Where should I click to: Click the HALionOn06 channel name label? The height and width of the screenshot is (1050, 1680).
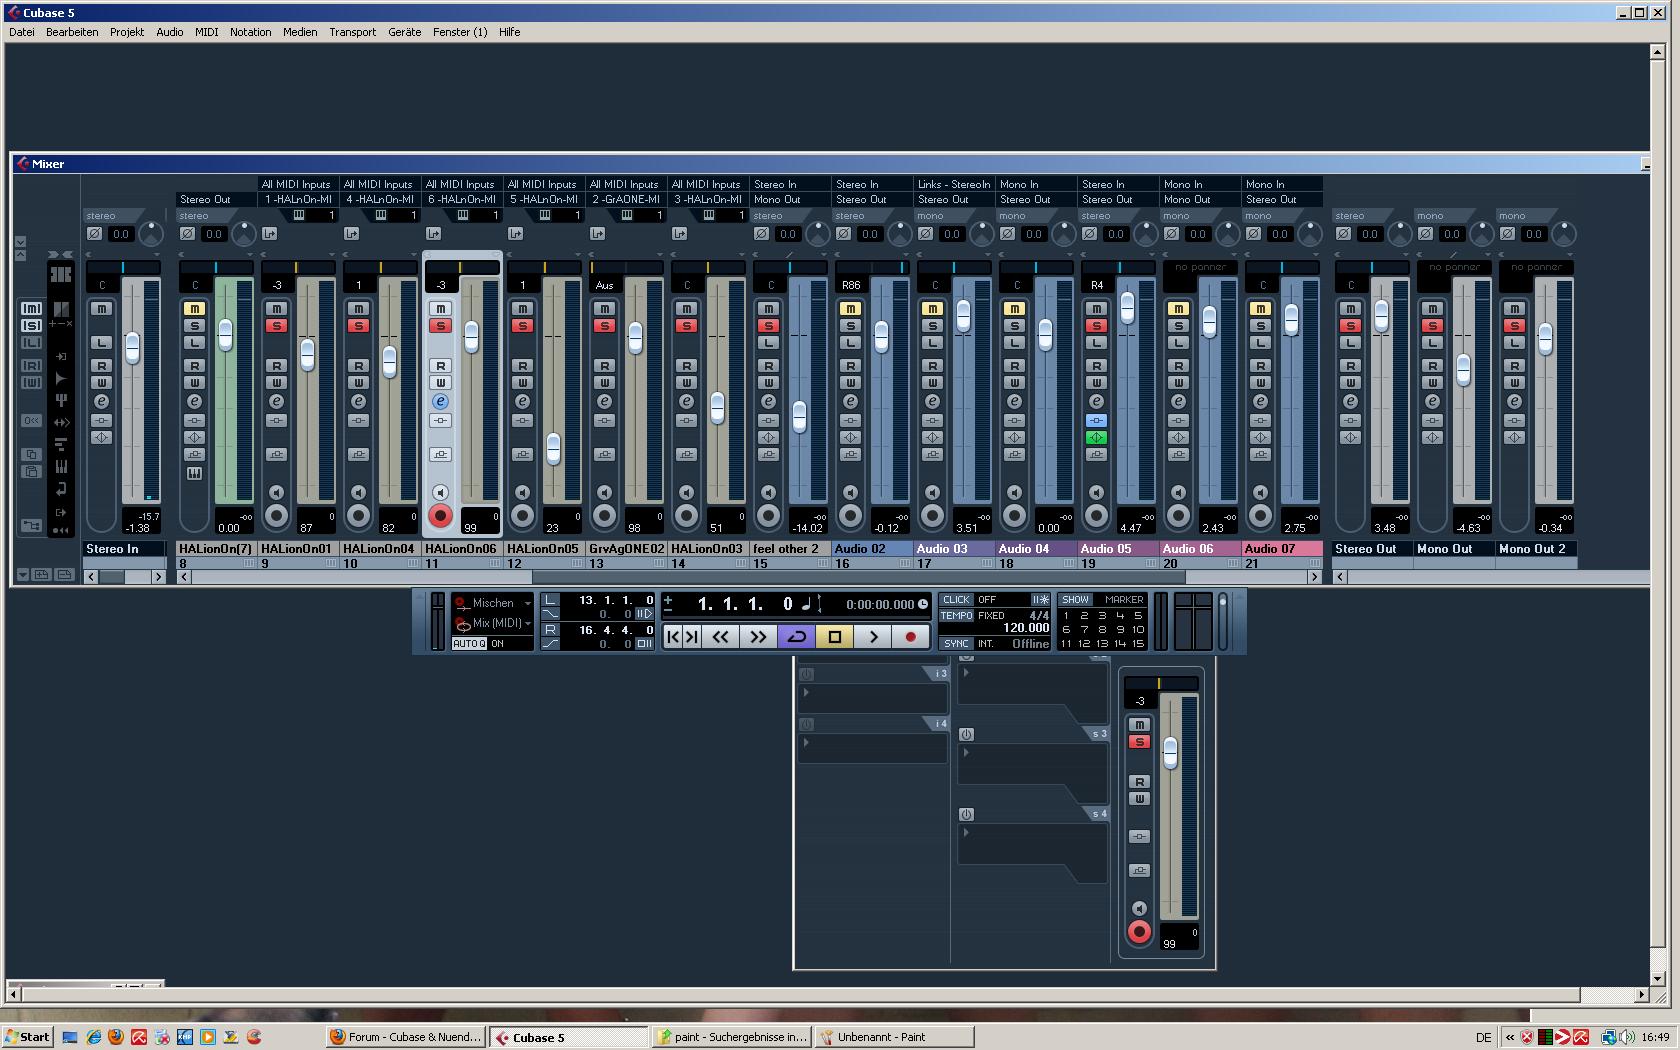462,549
